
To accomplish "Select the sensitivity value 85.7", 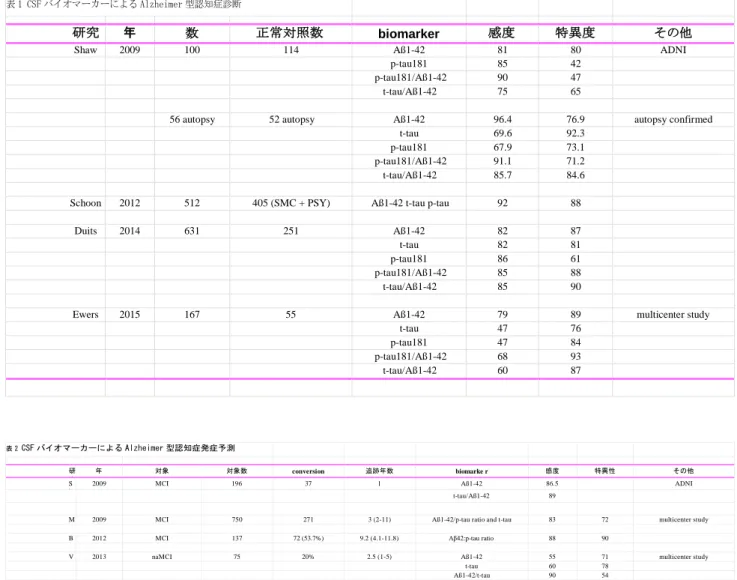I will click(x=502, y=175).
